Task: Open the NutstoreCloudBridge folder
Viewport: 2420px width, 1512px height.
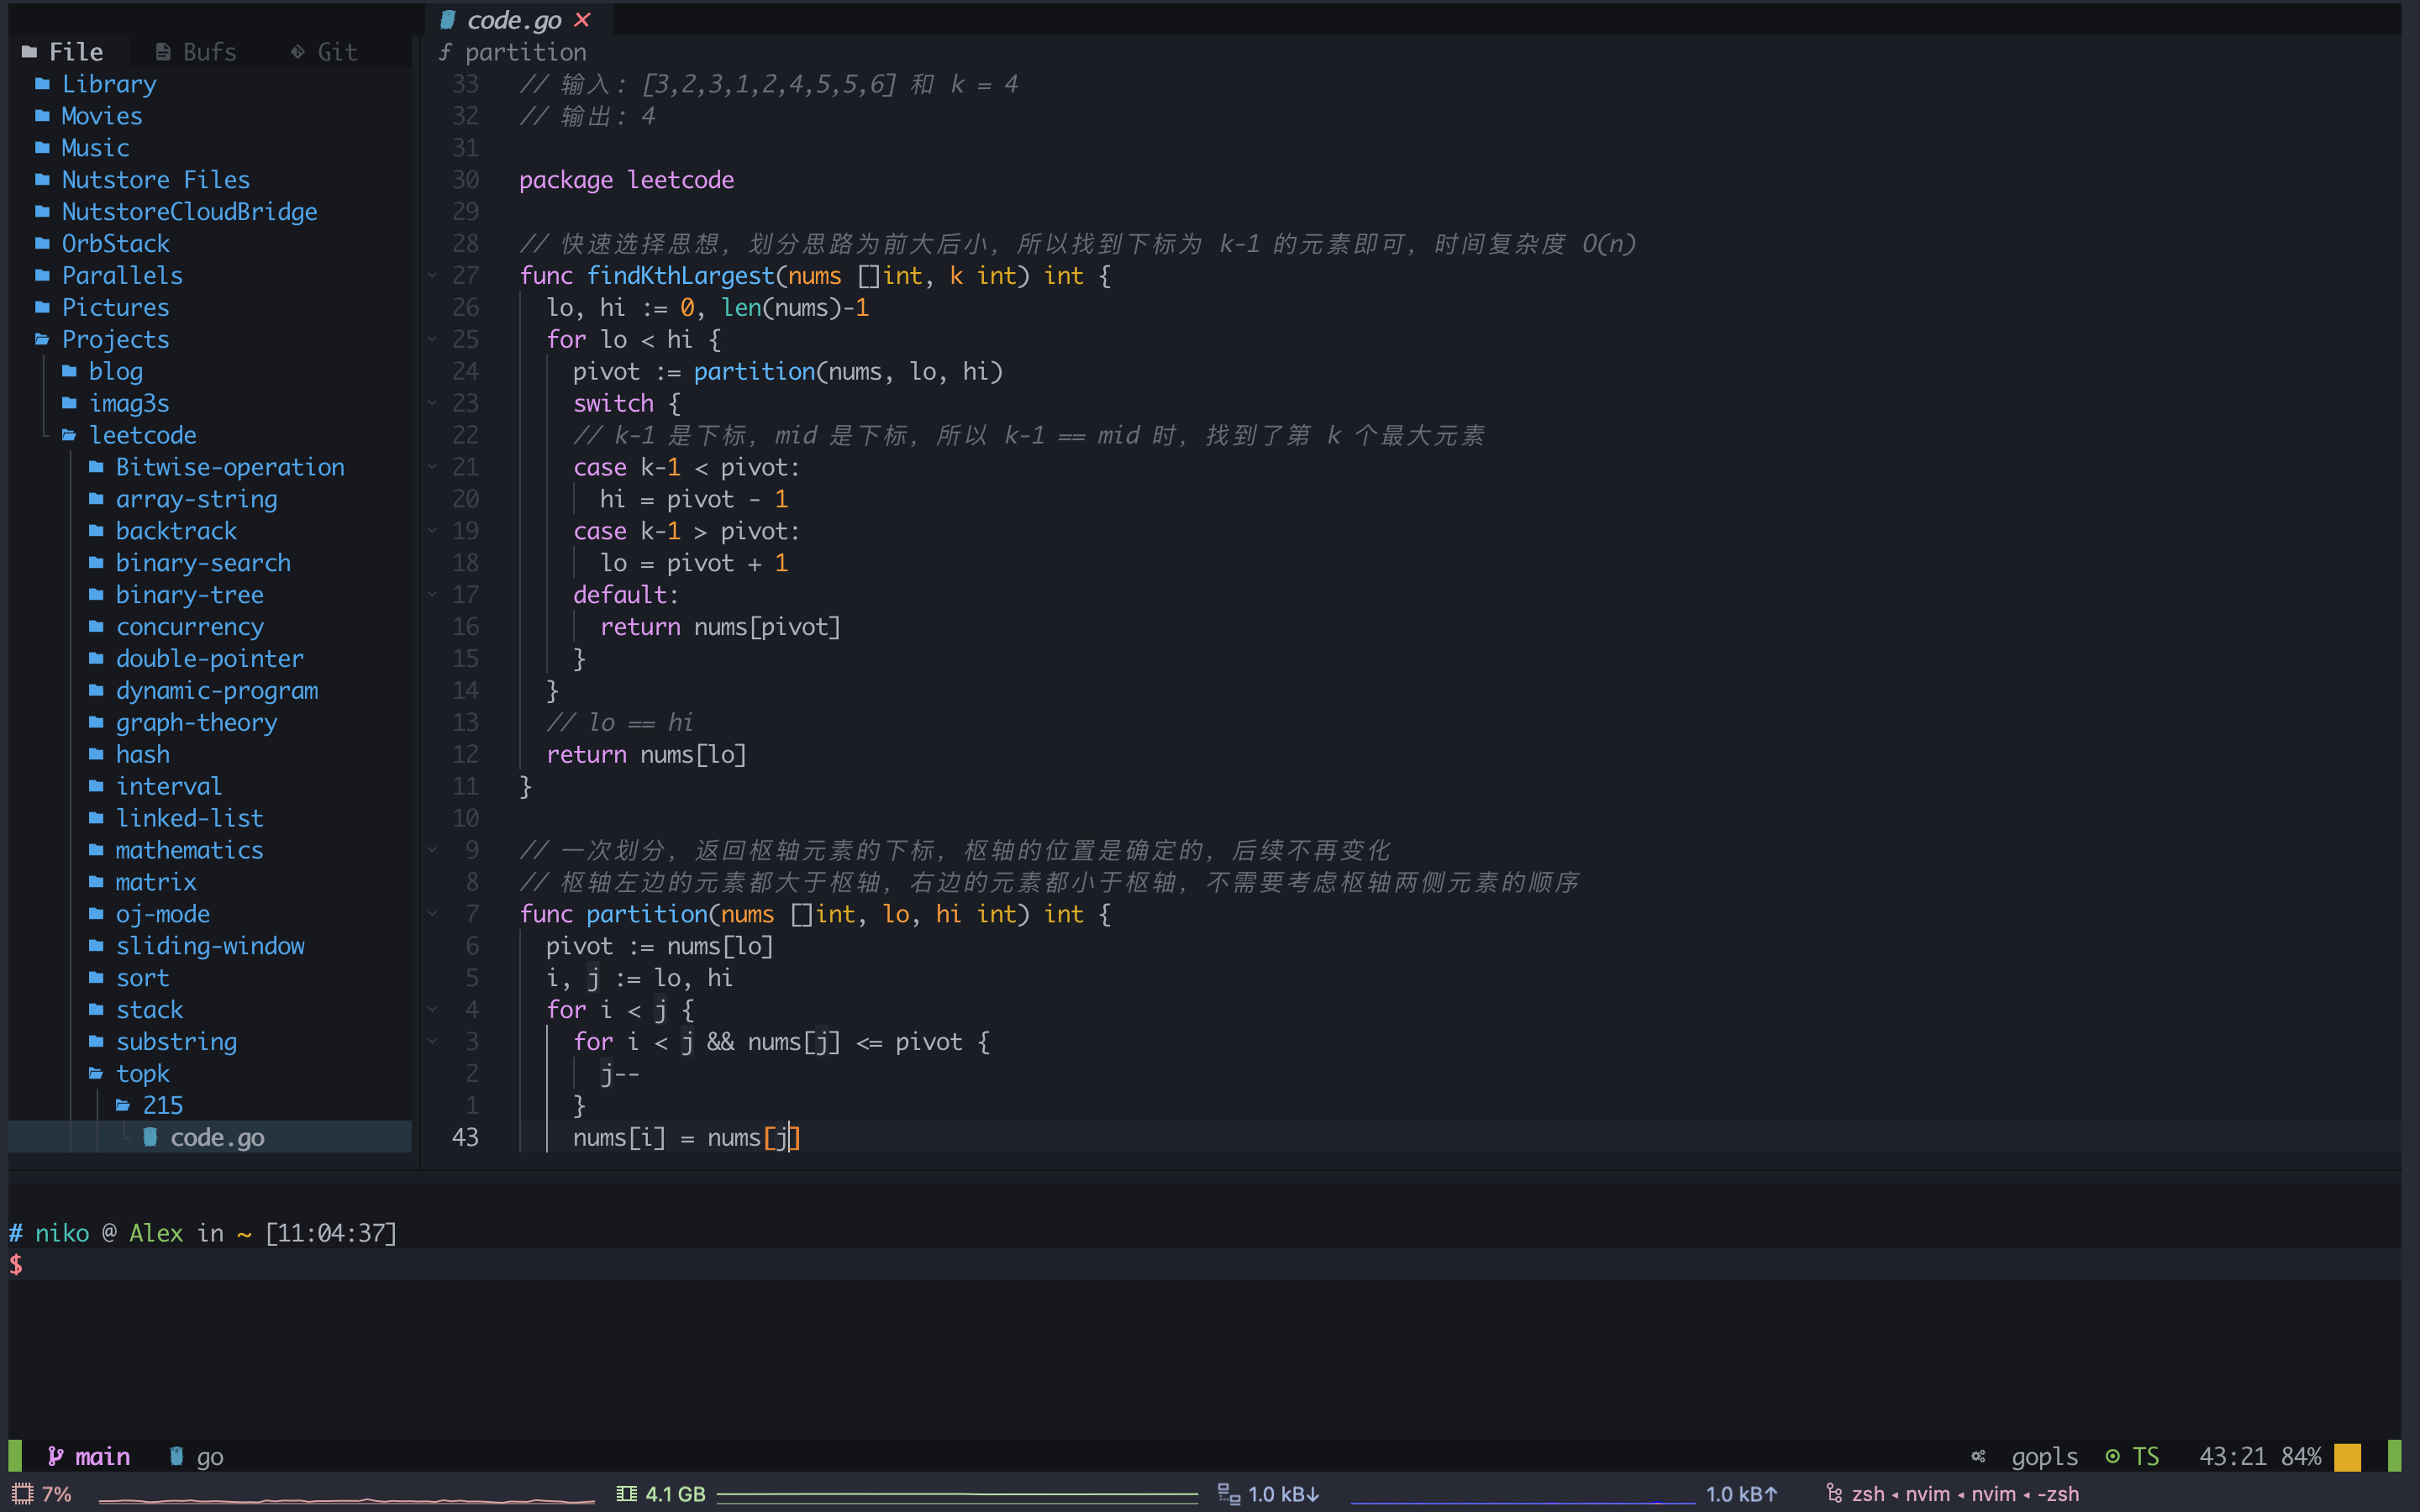Action: [x=190, y=212]
